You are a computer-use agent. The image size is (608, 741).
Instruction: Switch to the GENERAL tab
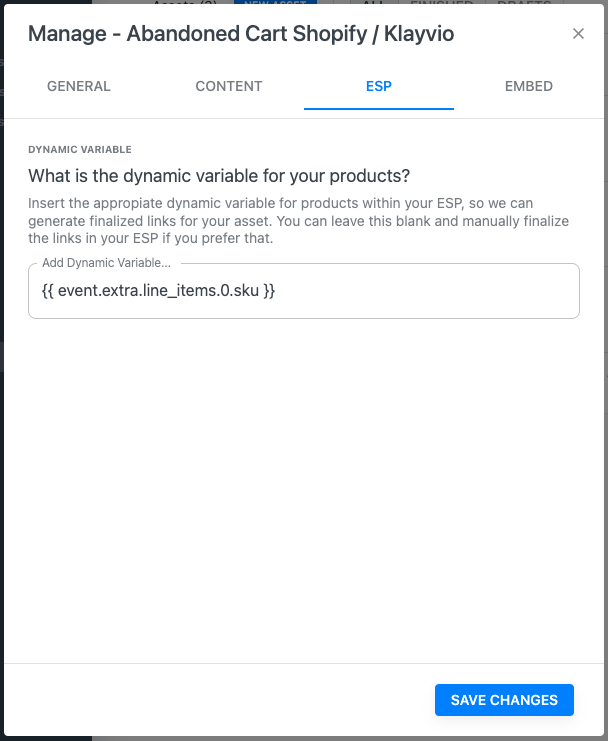tap(79, 86)
